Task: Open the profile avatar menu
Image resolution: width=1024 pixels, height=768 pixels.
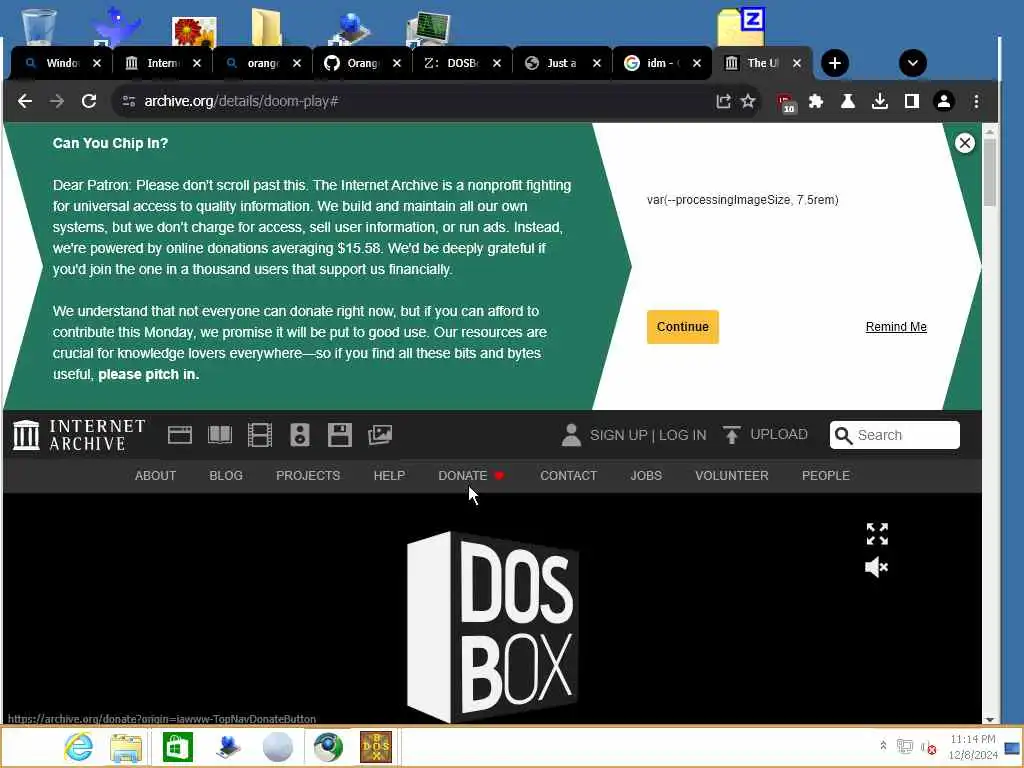Action: [944, 101]
